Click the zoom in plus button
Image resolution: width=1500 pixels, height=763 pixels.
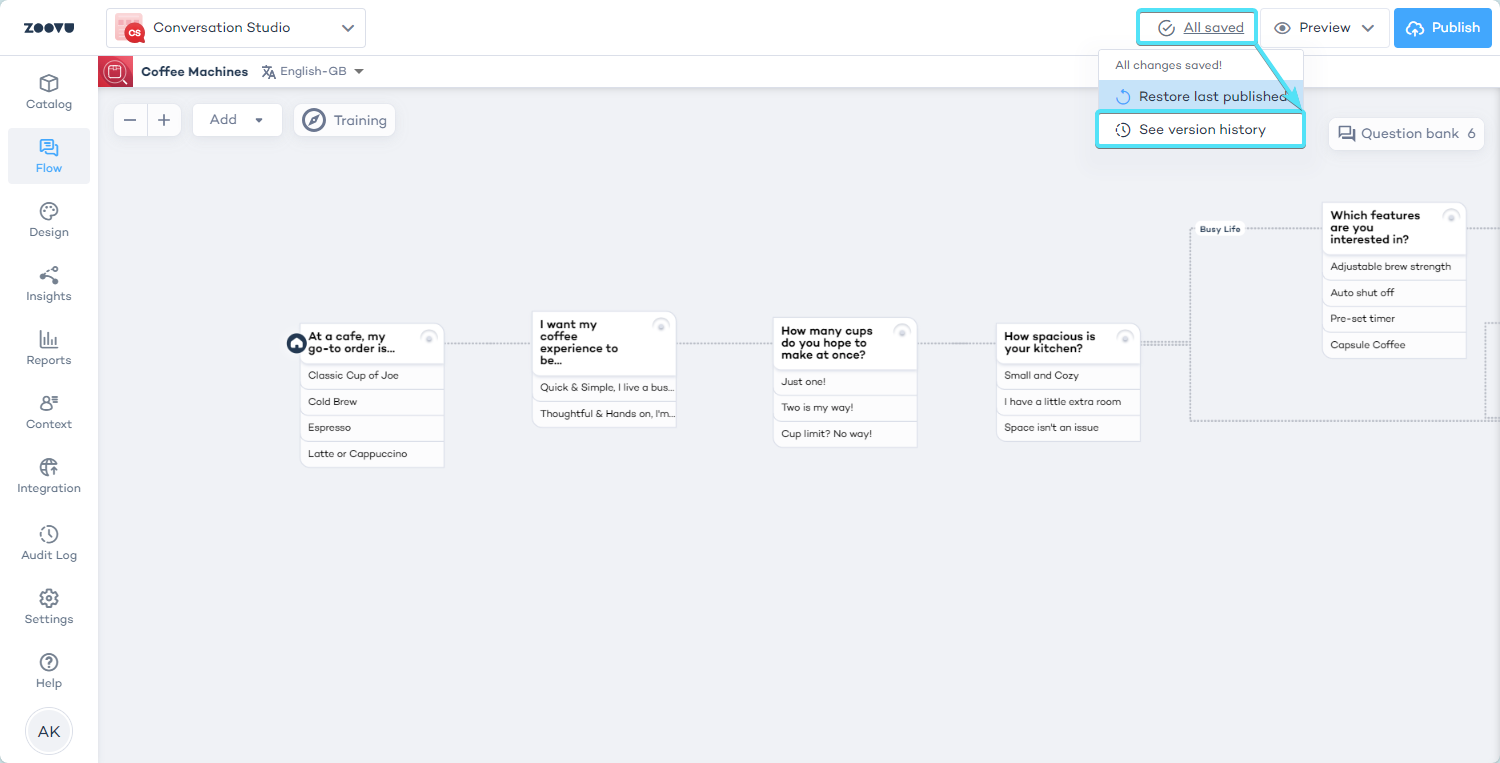[164, 120]
